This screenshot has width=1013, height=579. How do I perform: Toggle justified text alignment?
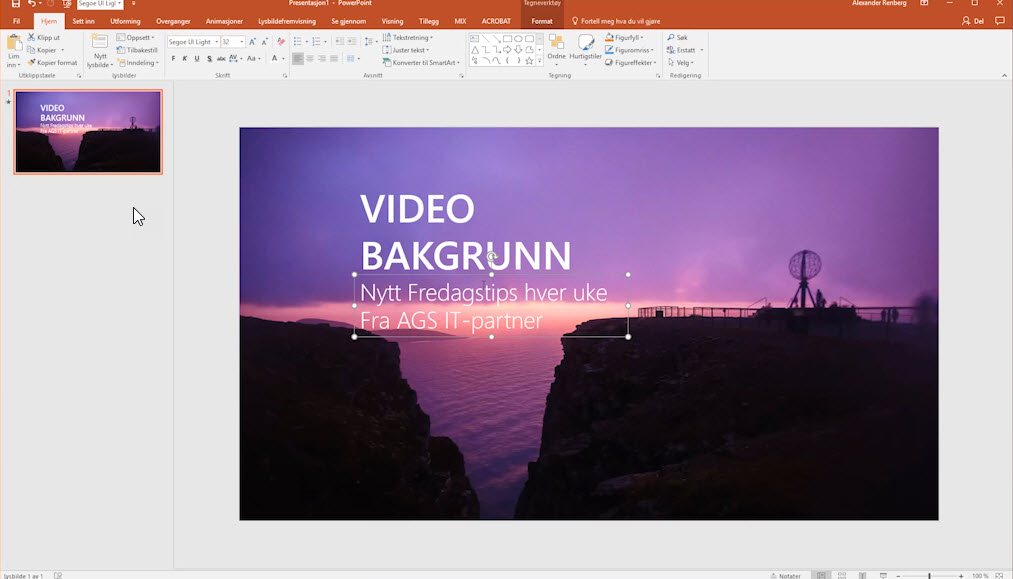click(334, 59)
